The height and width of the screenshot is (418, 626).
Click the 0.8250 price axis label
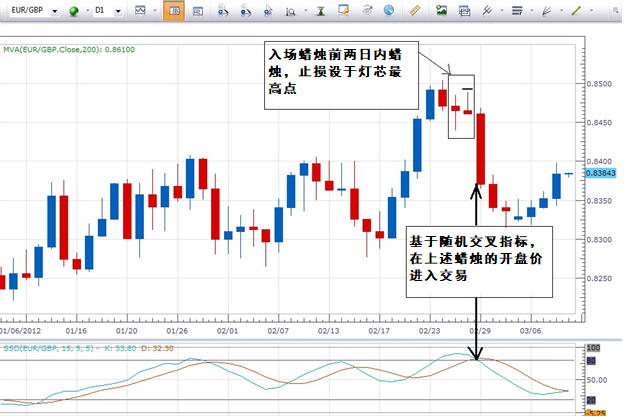(599, 279)
